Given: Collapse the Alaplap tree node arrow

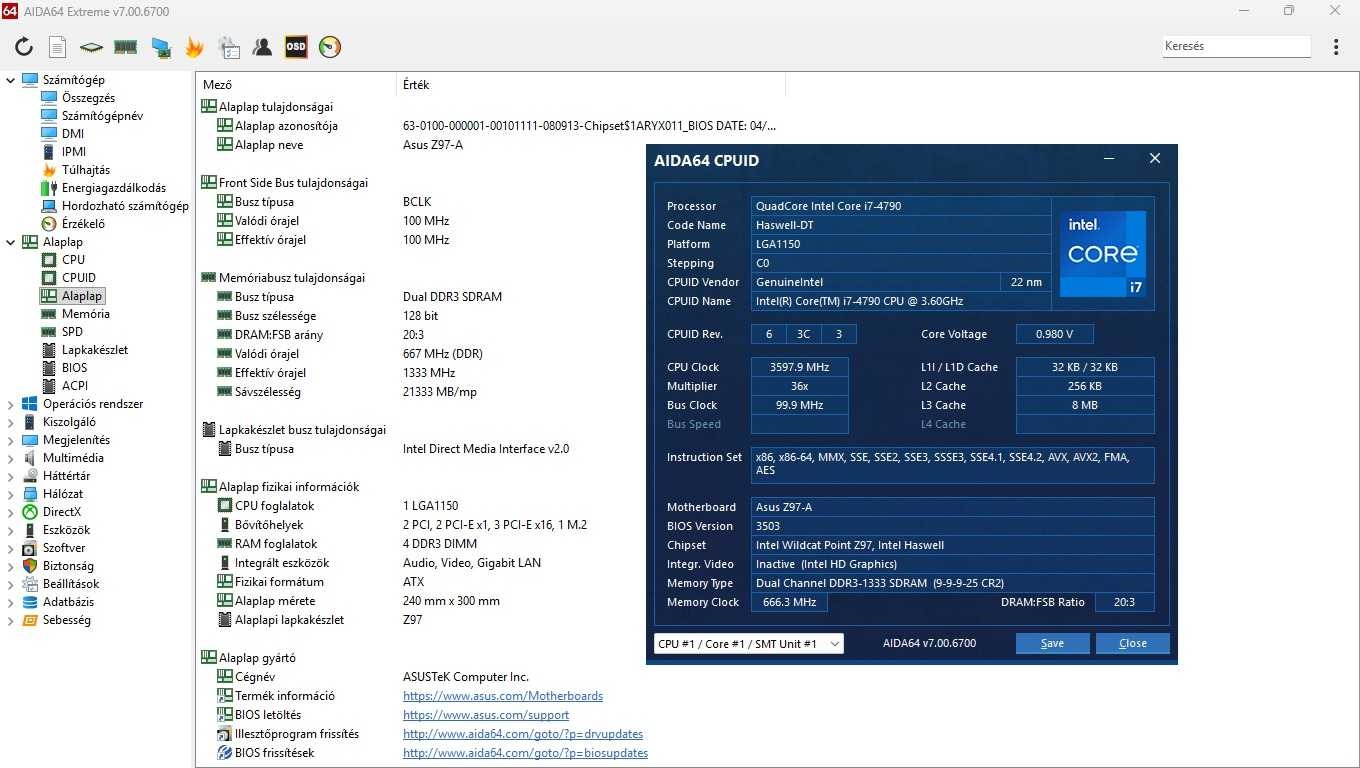Looking at the screenshot, I should tap(10, 242).
